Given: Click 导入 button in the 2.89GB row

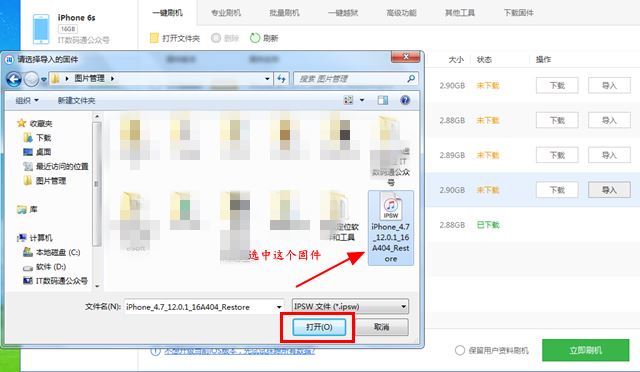Looking at the screenshot, I should 609,155.
